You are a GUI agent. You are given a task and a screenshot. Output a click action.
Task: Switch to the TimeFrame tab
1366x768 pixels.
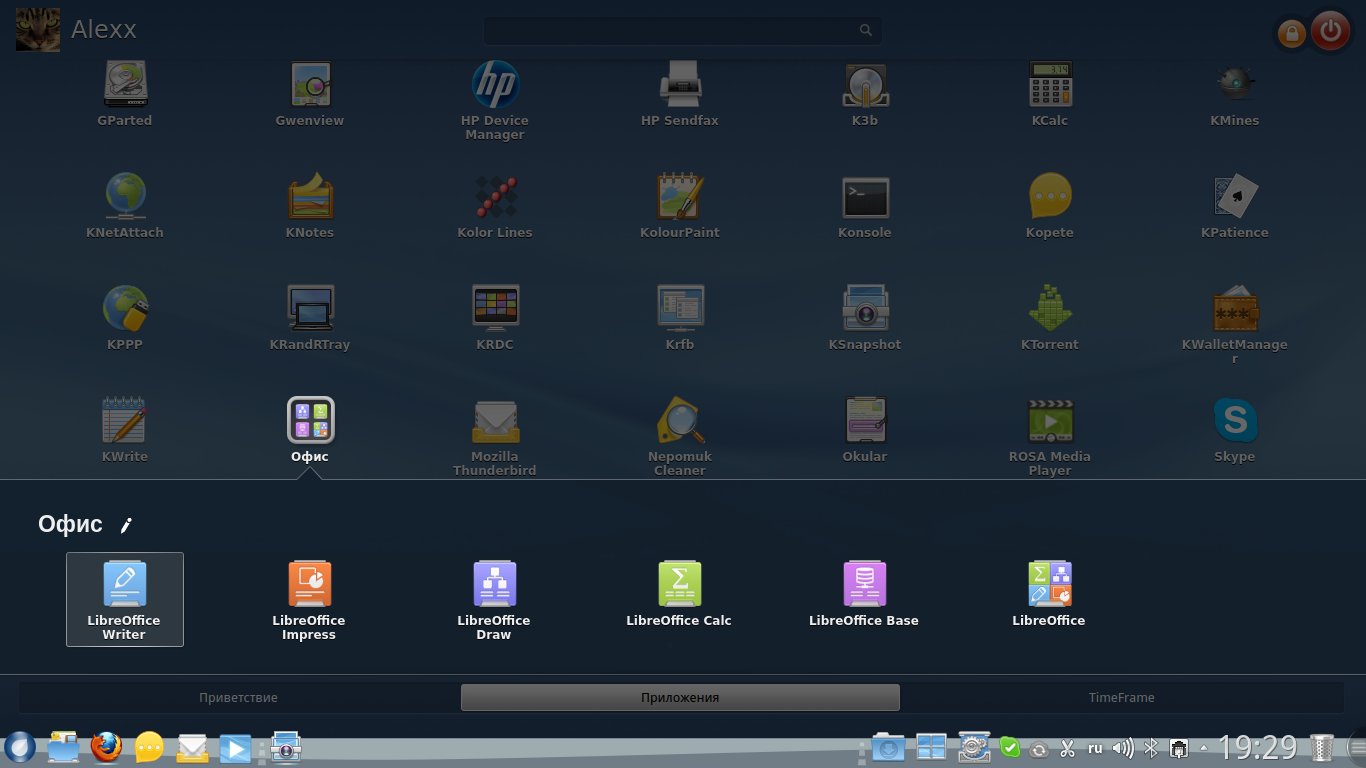click(1121, 697)
